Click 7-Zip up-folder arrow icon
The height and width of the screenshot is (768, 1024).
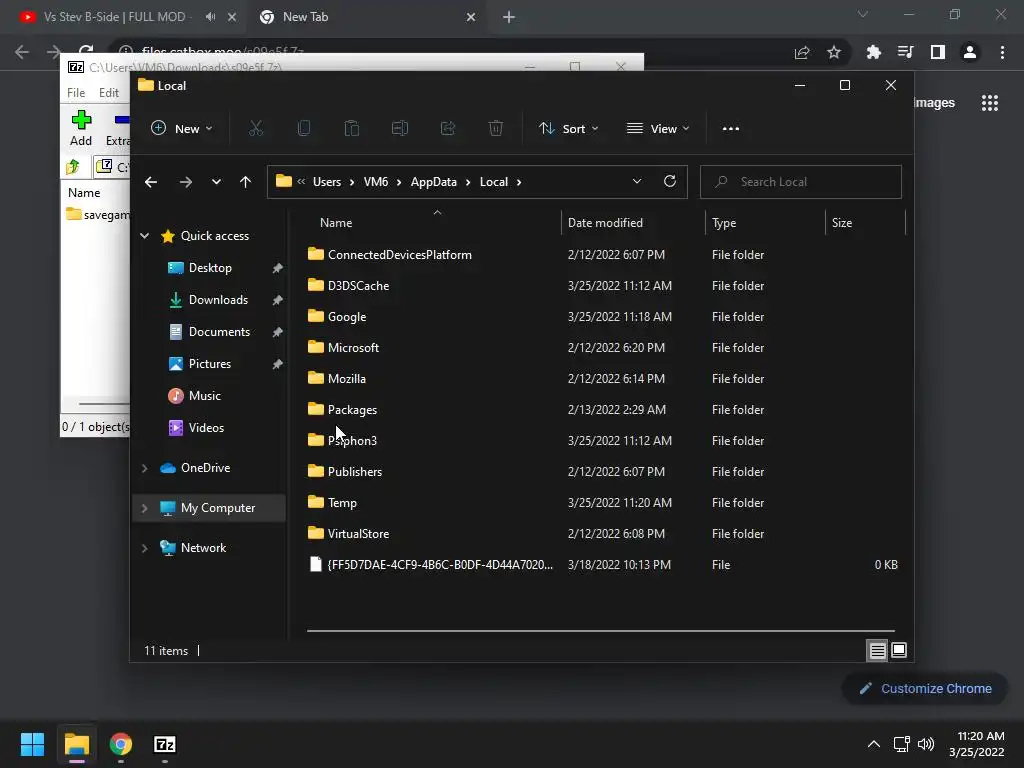73,167
